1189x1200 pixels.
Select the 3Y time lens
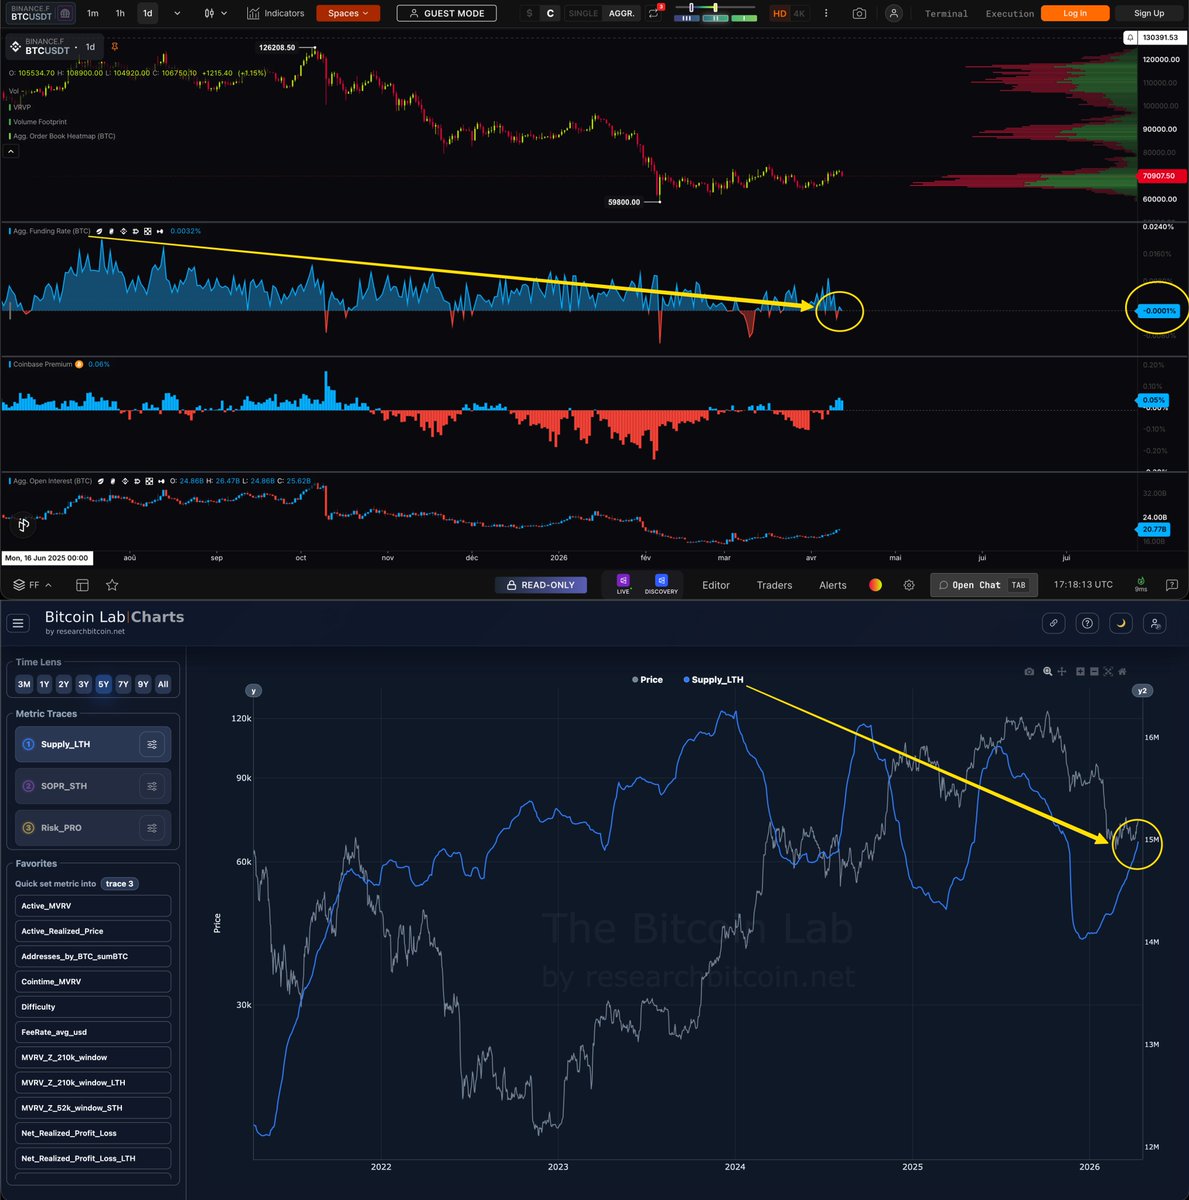pyautogui.click(x=84, y=684)
